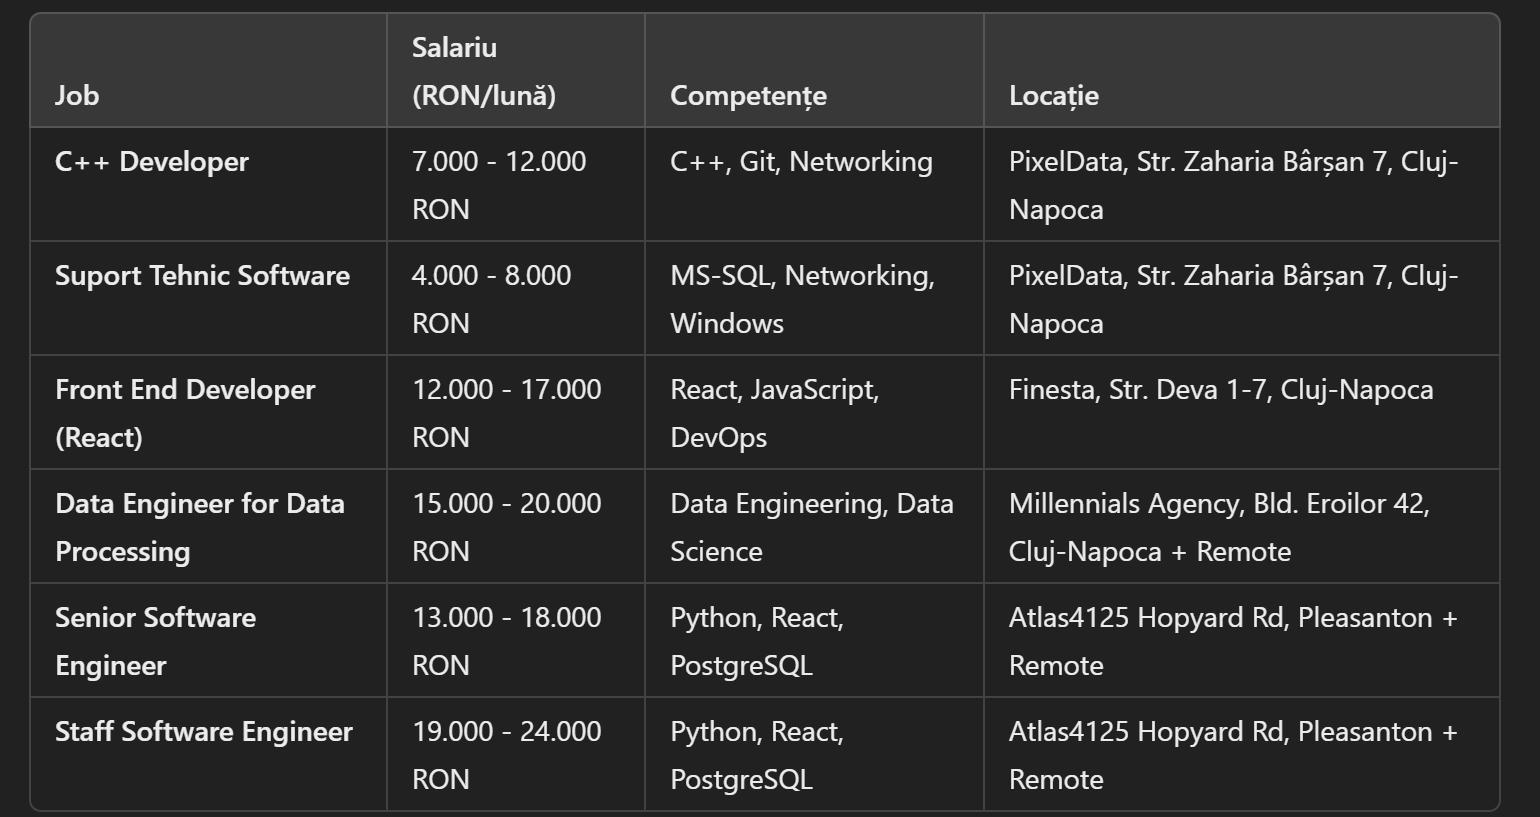
Task: Select the Staff Software Engineer job title
Action: [x=204, y=732]
